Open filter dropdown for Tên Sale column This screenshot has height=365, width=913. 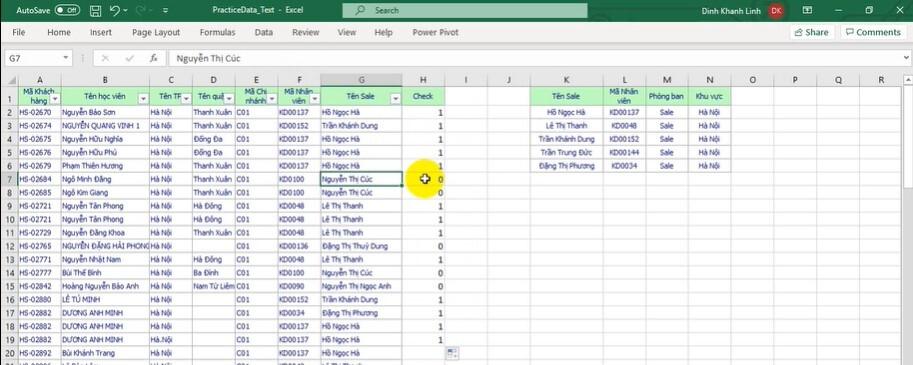[396, 100]
